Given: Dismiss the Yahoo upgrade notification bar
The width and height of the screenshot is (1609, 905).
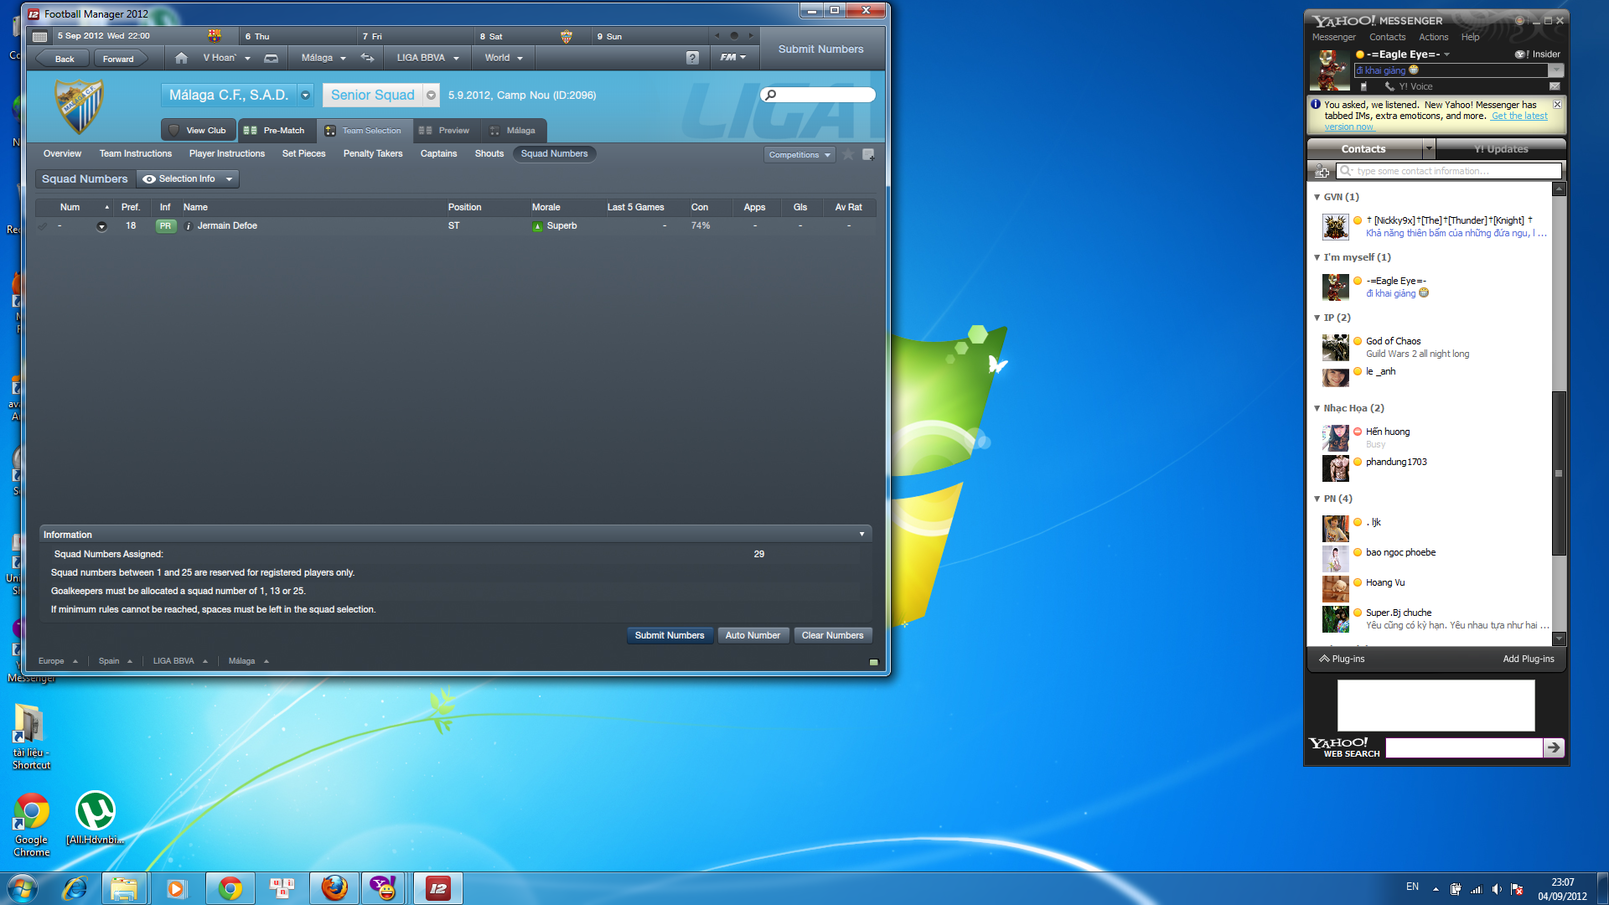Looking at the screenshot, I should point(1557,104).
